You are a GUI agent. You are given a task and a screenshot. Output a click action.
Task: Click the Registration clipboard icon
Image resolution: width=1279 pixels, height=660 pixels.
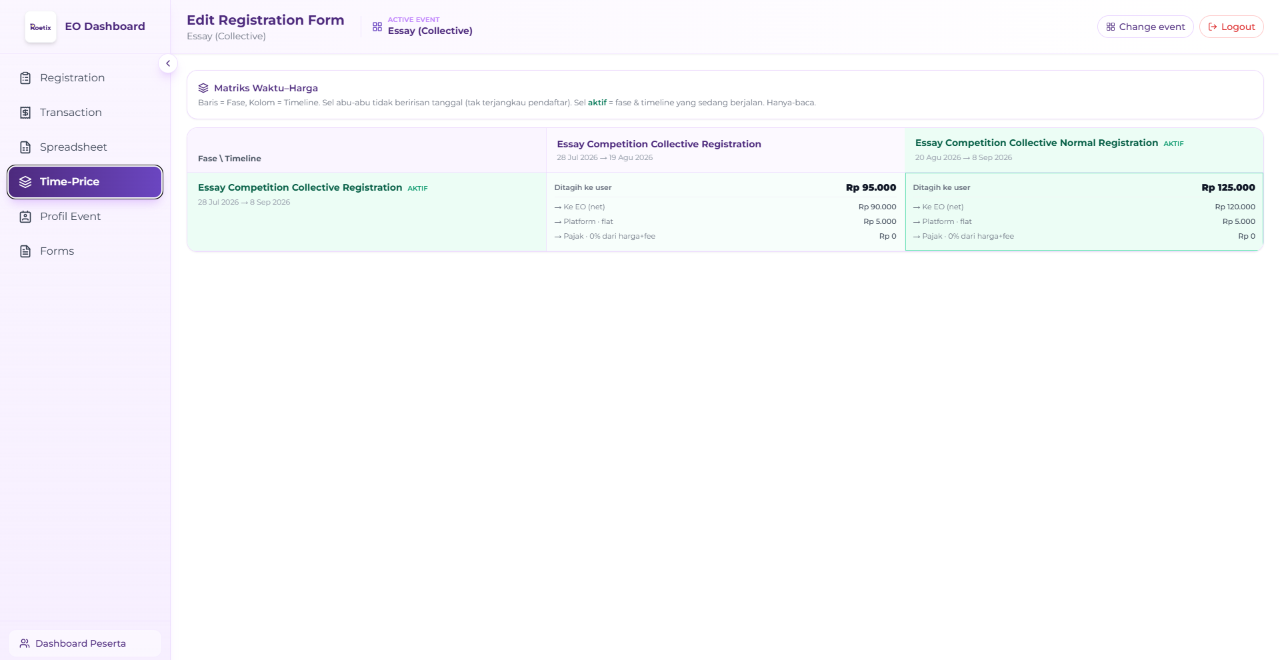pyautogui.click(x=26, y=78)
